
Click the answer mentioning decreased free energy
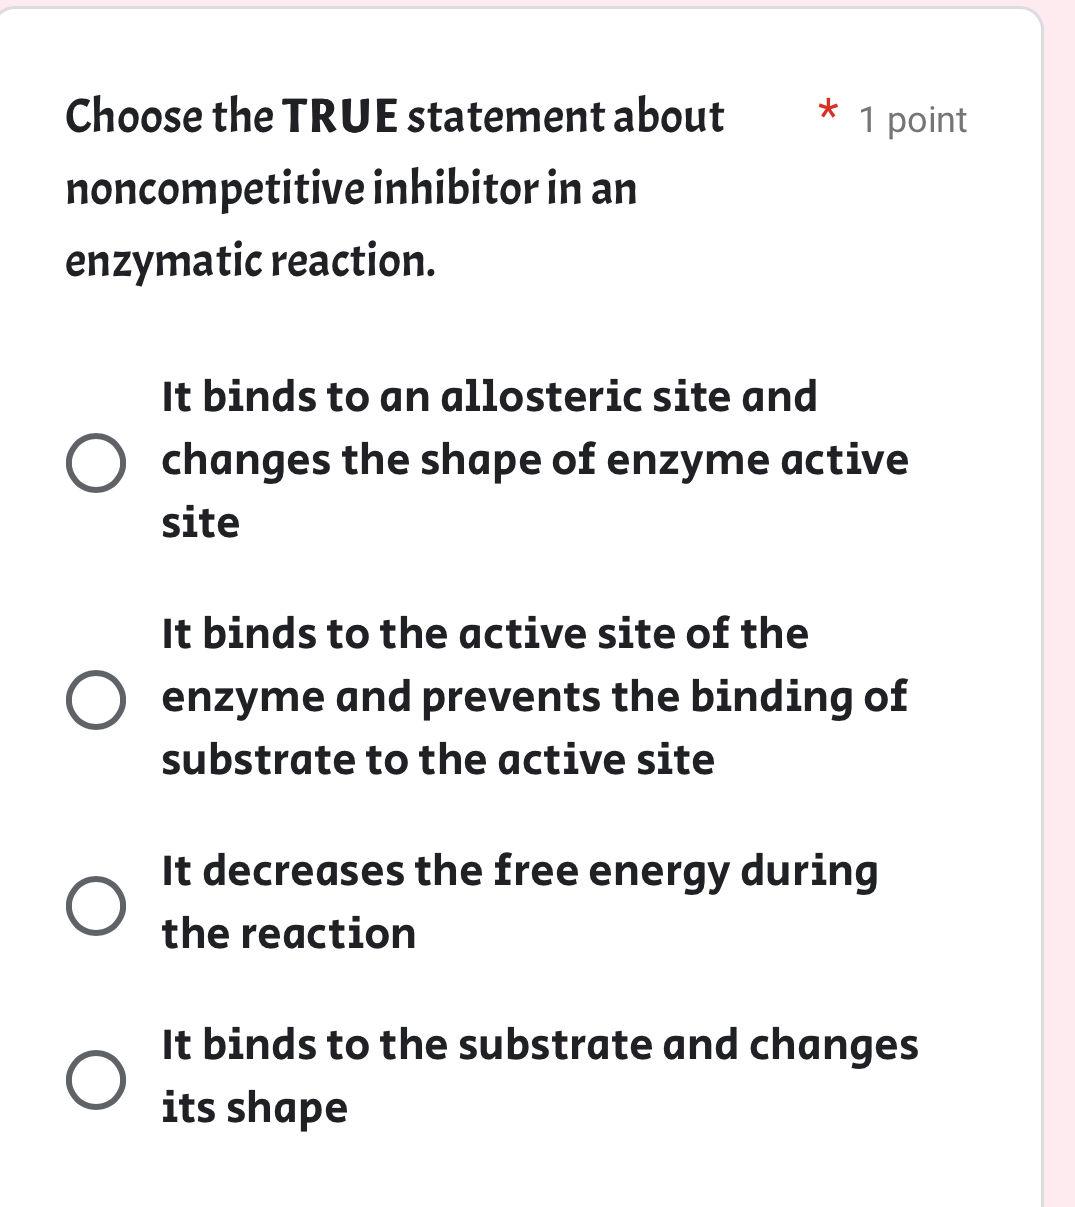pyautogui.click(x=521, y=899)
